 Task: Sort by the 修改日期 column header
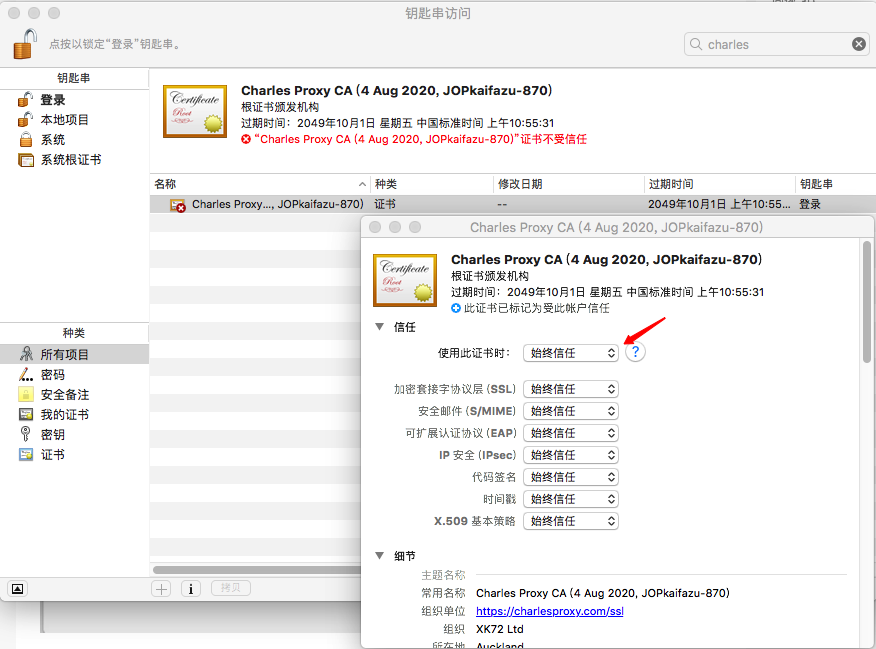569,184
